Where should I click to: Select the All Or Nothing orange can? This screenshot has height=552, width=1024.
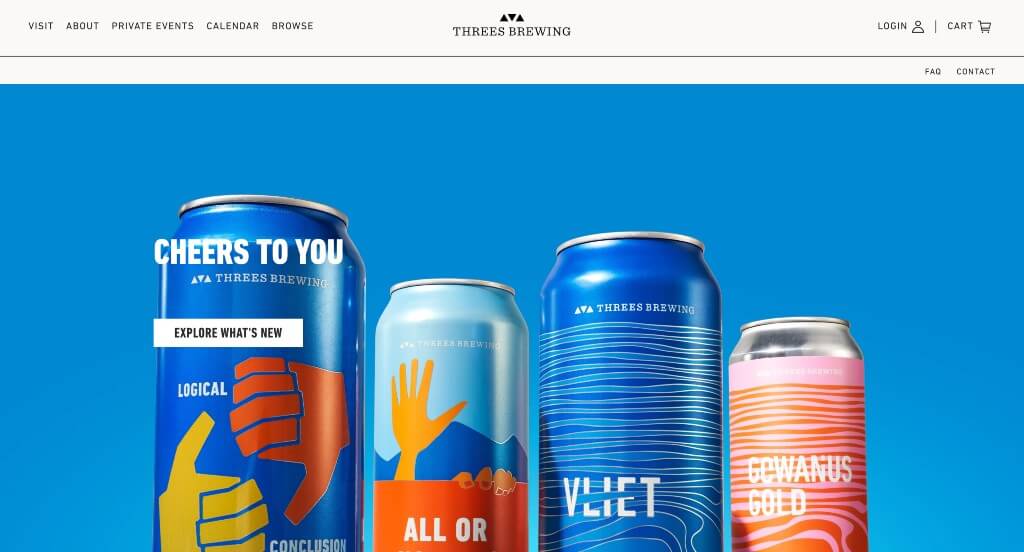(451, 418)
